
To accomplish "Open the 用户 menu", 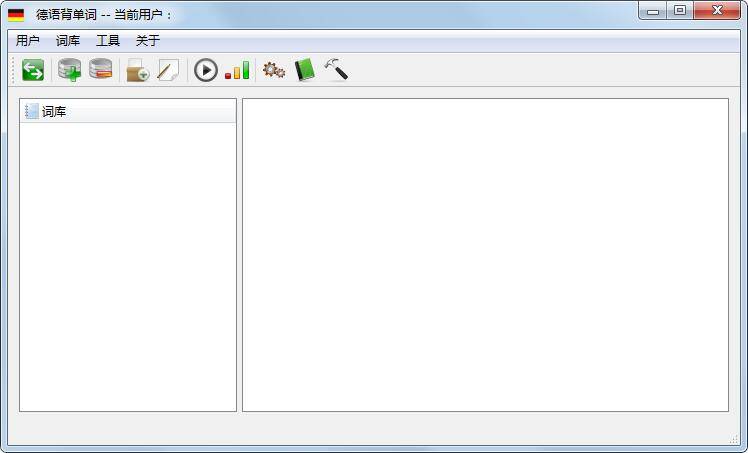I will [28, 41].
